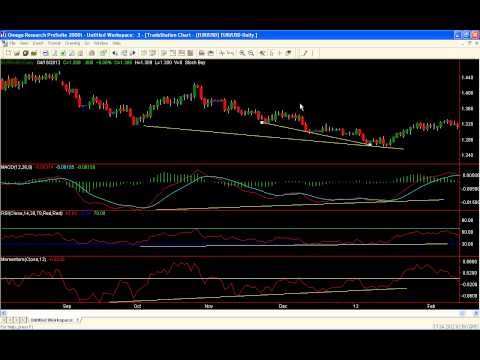The image size is (480, 360).
Task: Click the Zoom Out magnifier icon
Action: tap(251, 53)
